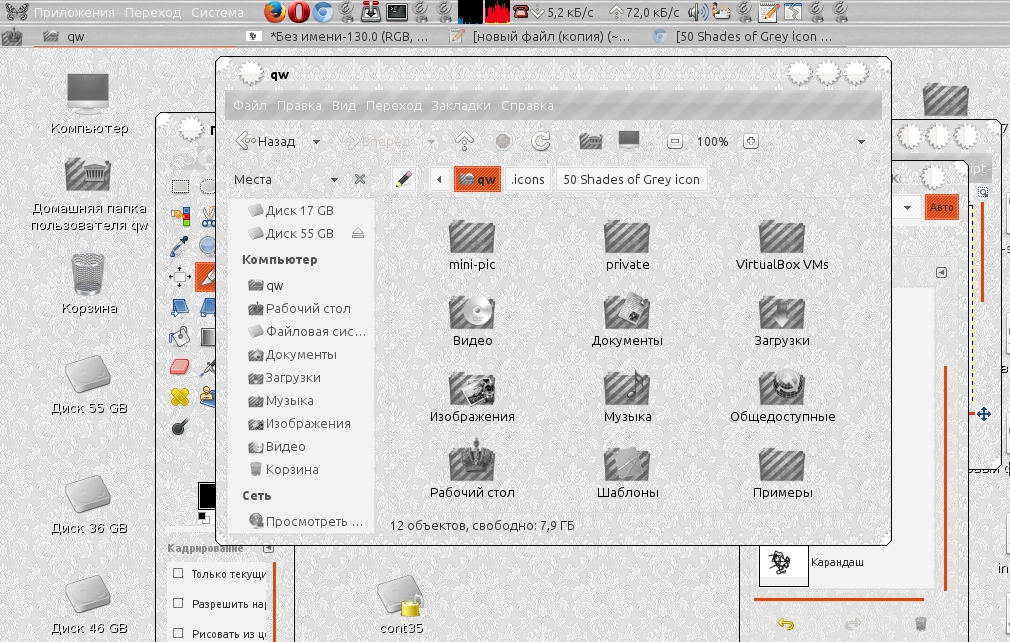Open the mini-pic folder
This screenshot has height=642, width=1010.
472,245
